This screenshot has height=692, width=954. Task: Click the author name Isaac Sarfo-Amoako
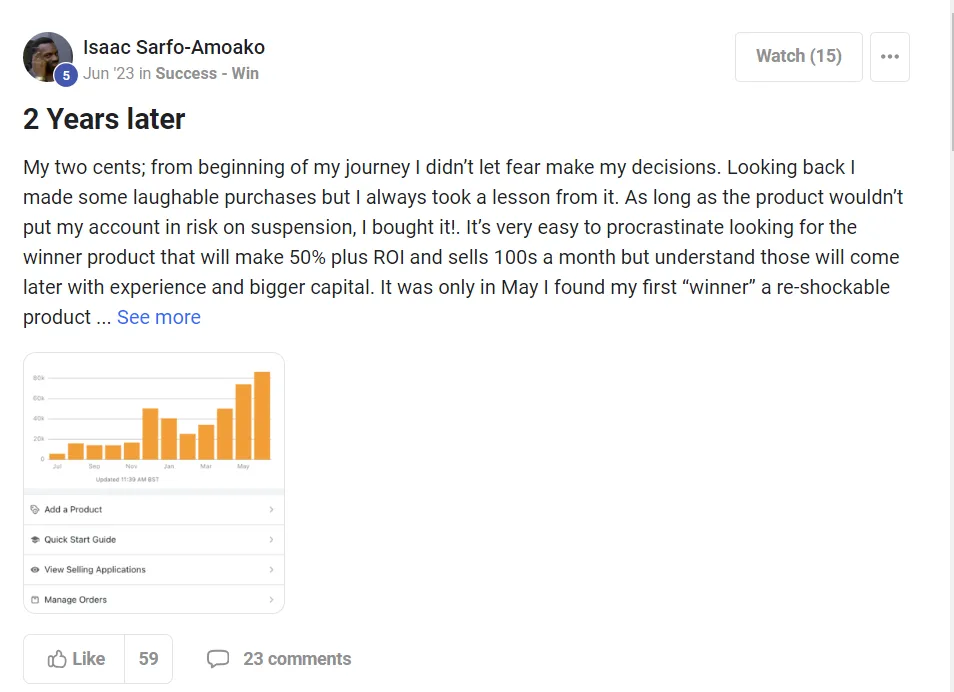174,47
